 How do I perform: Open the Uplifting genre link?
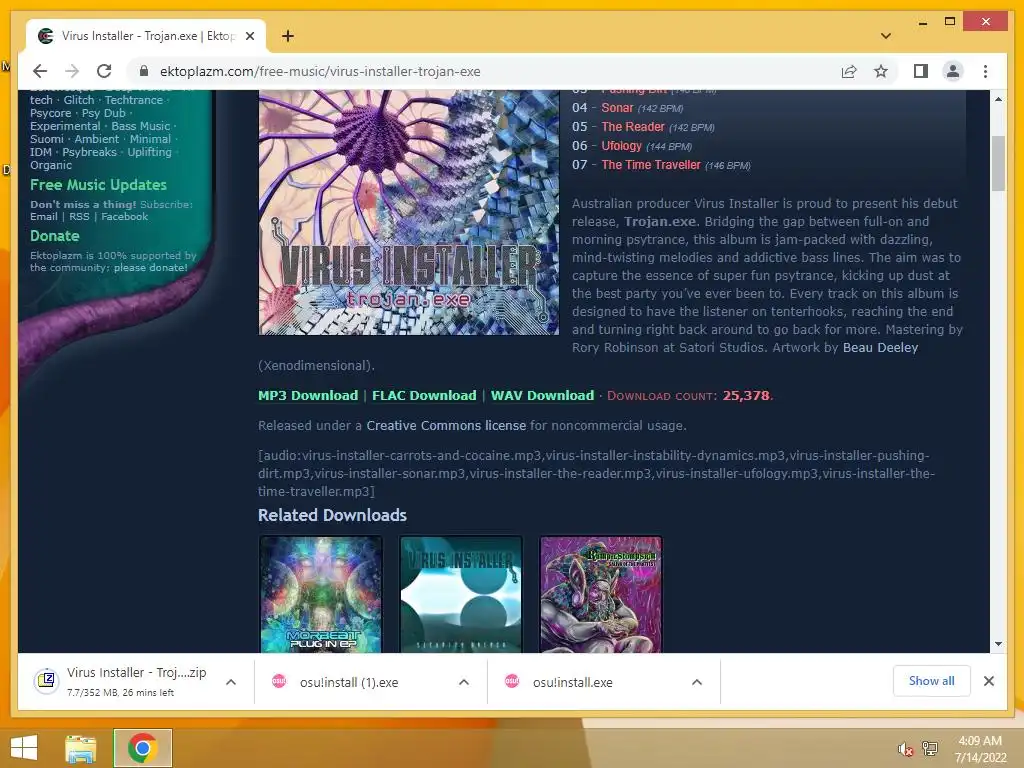click(150, 152)
